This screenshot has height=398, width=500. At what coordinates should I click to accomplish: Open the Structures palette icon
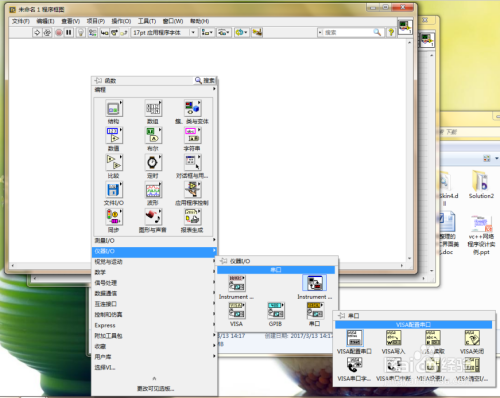[114, 109]
